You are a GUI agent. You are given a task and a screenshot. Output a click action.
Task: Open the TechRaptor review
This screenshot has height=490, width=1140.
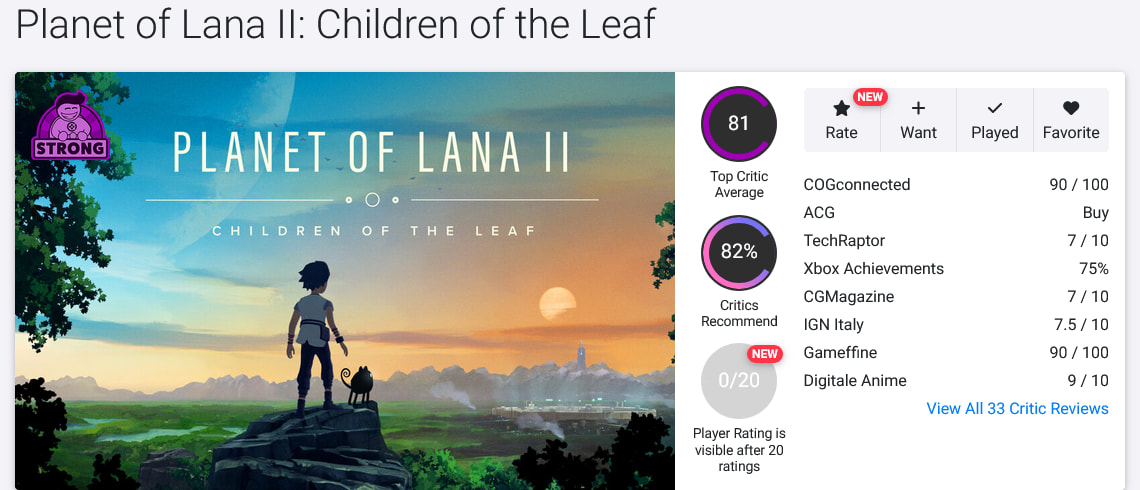(x=844, y=240)
